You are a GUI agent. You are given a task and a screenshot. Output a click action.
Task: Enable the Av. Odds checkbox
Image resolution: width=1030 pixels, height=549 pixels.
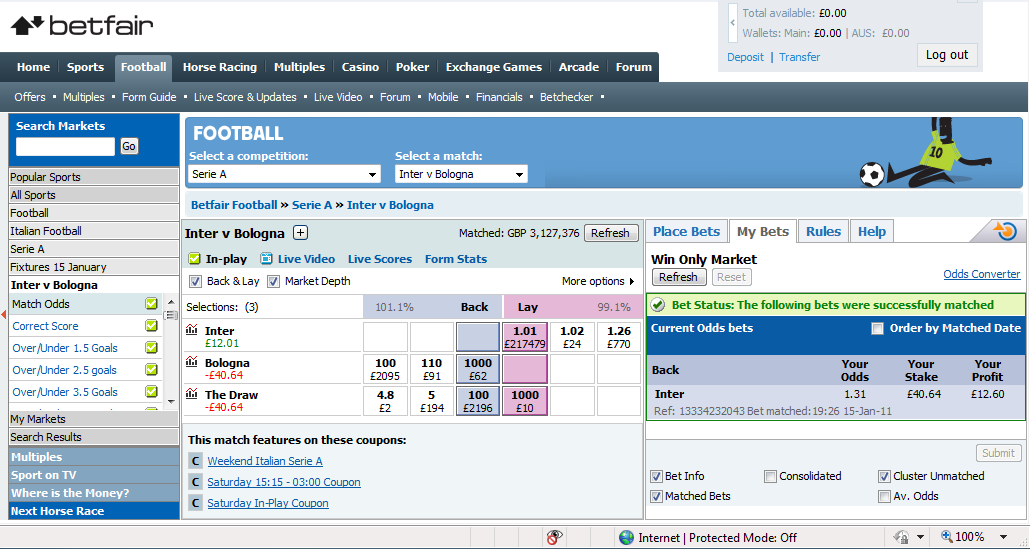[884, 496]
